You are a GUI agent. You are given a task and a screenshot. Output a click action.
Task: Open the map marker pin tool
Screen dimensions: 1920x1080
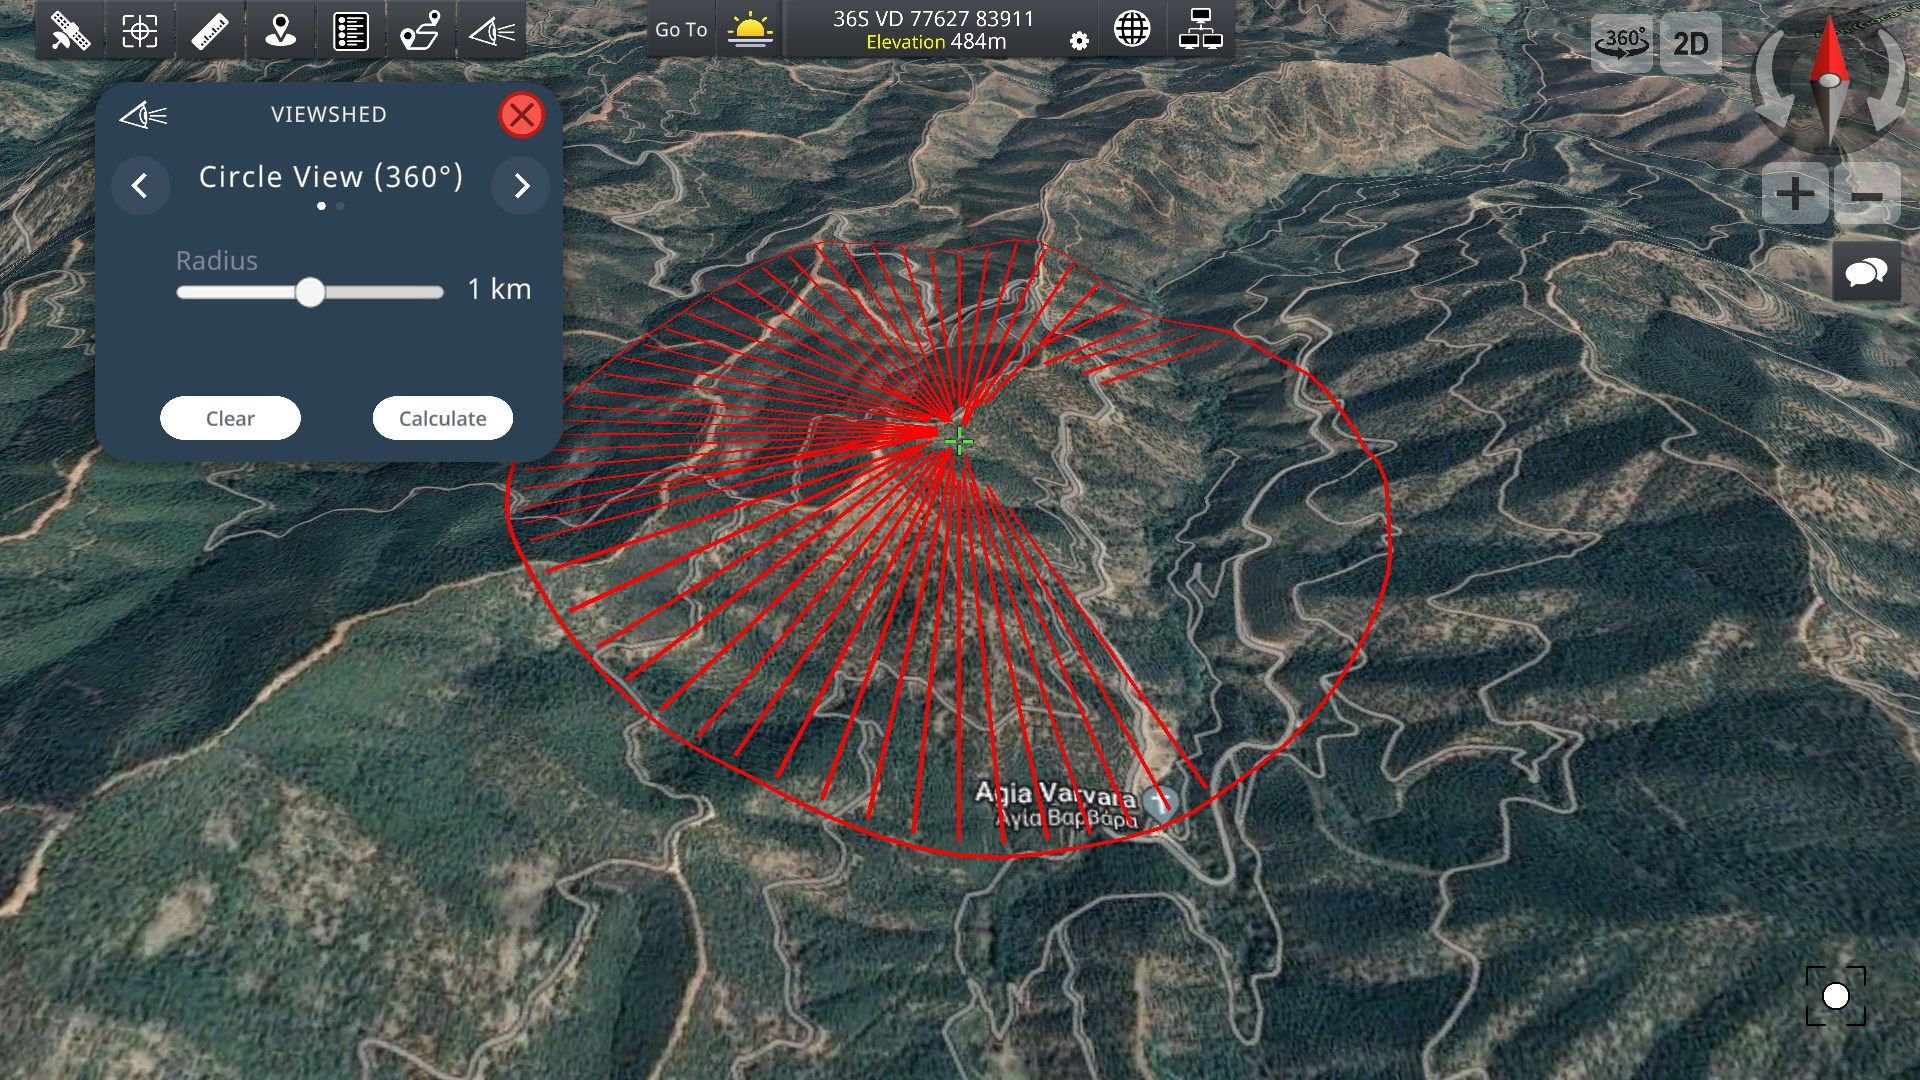click(x=280, y=30)
